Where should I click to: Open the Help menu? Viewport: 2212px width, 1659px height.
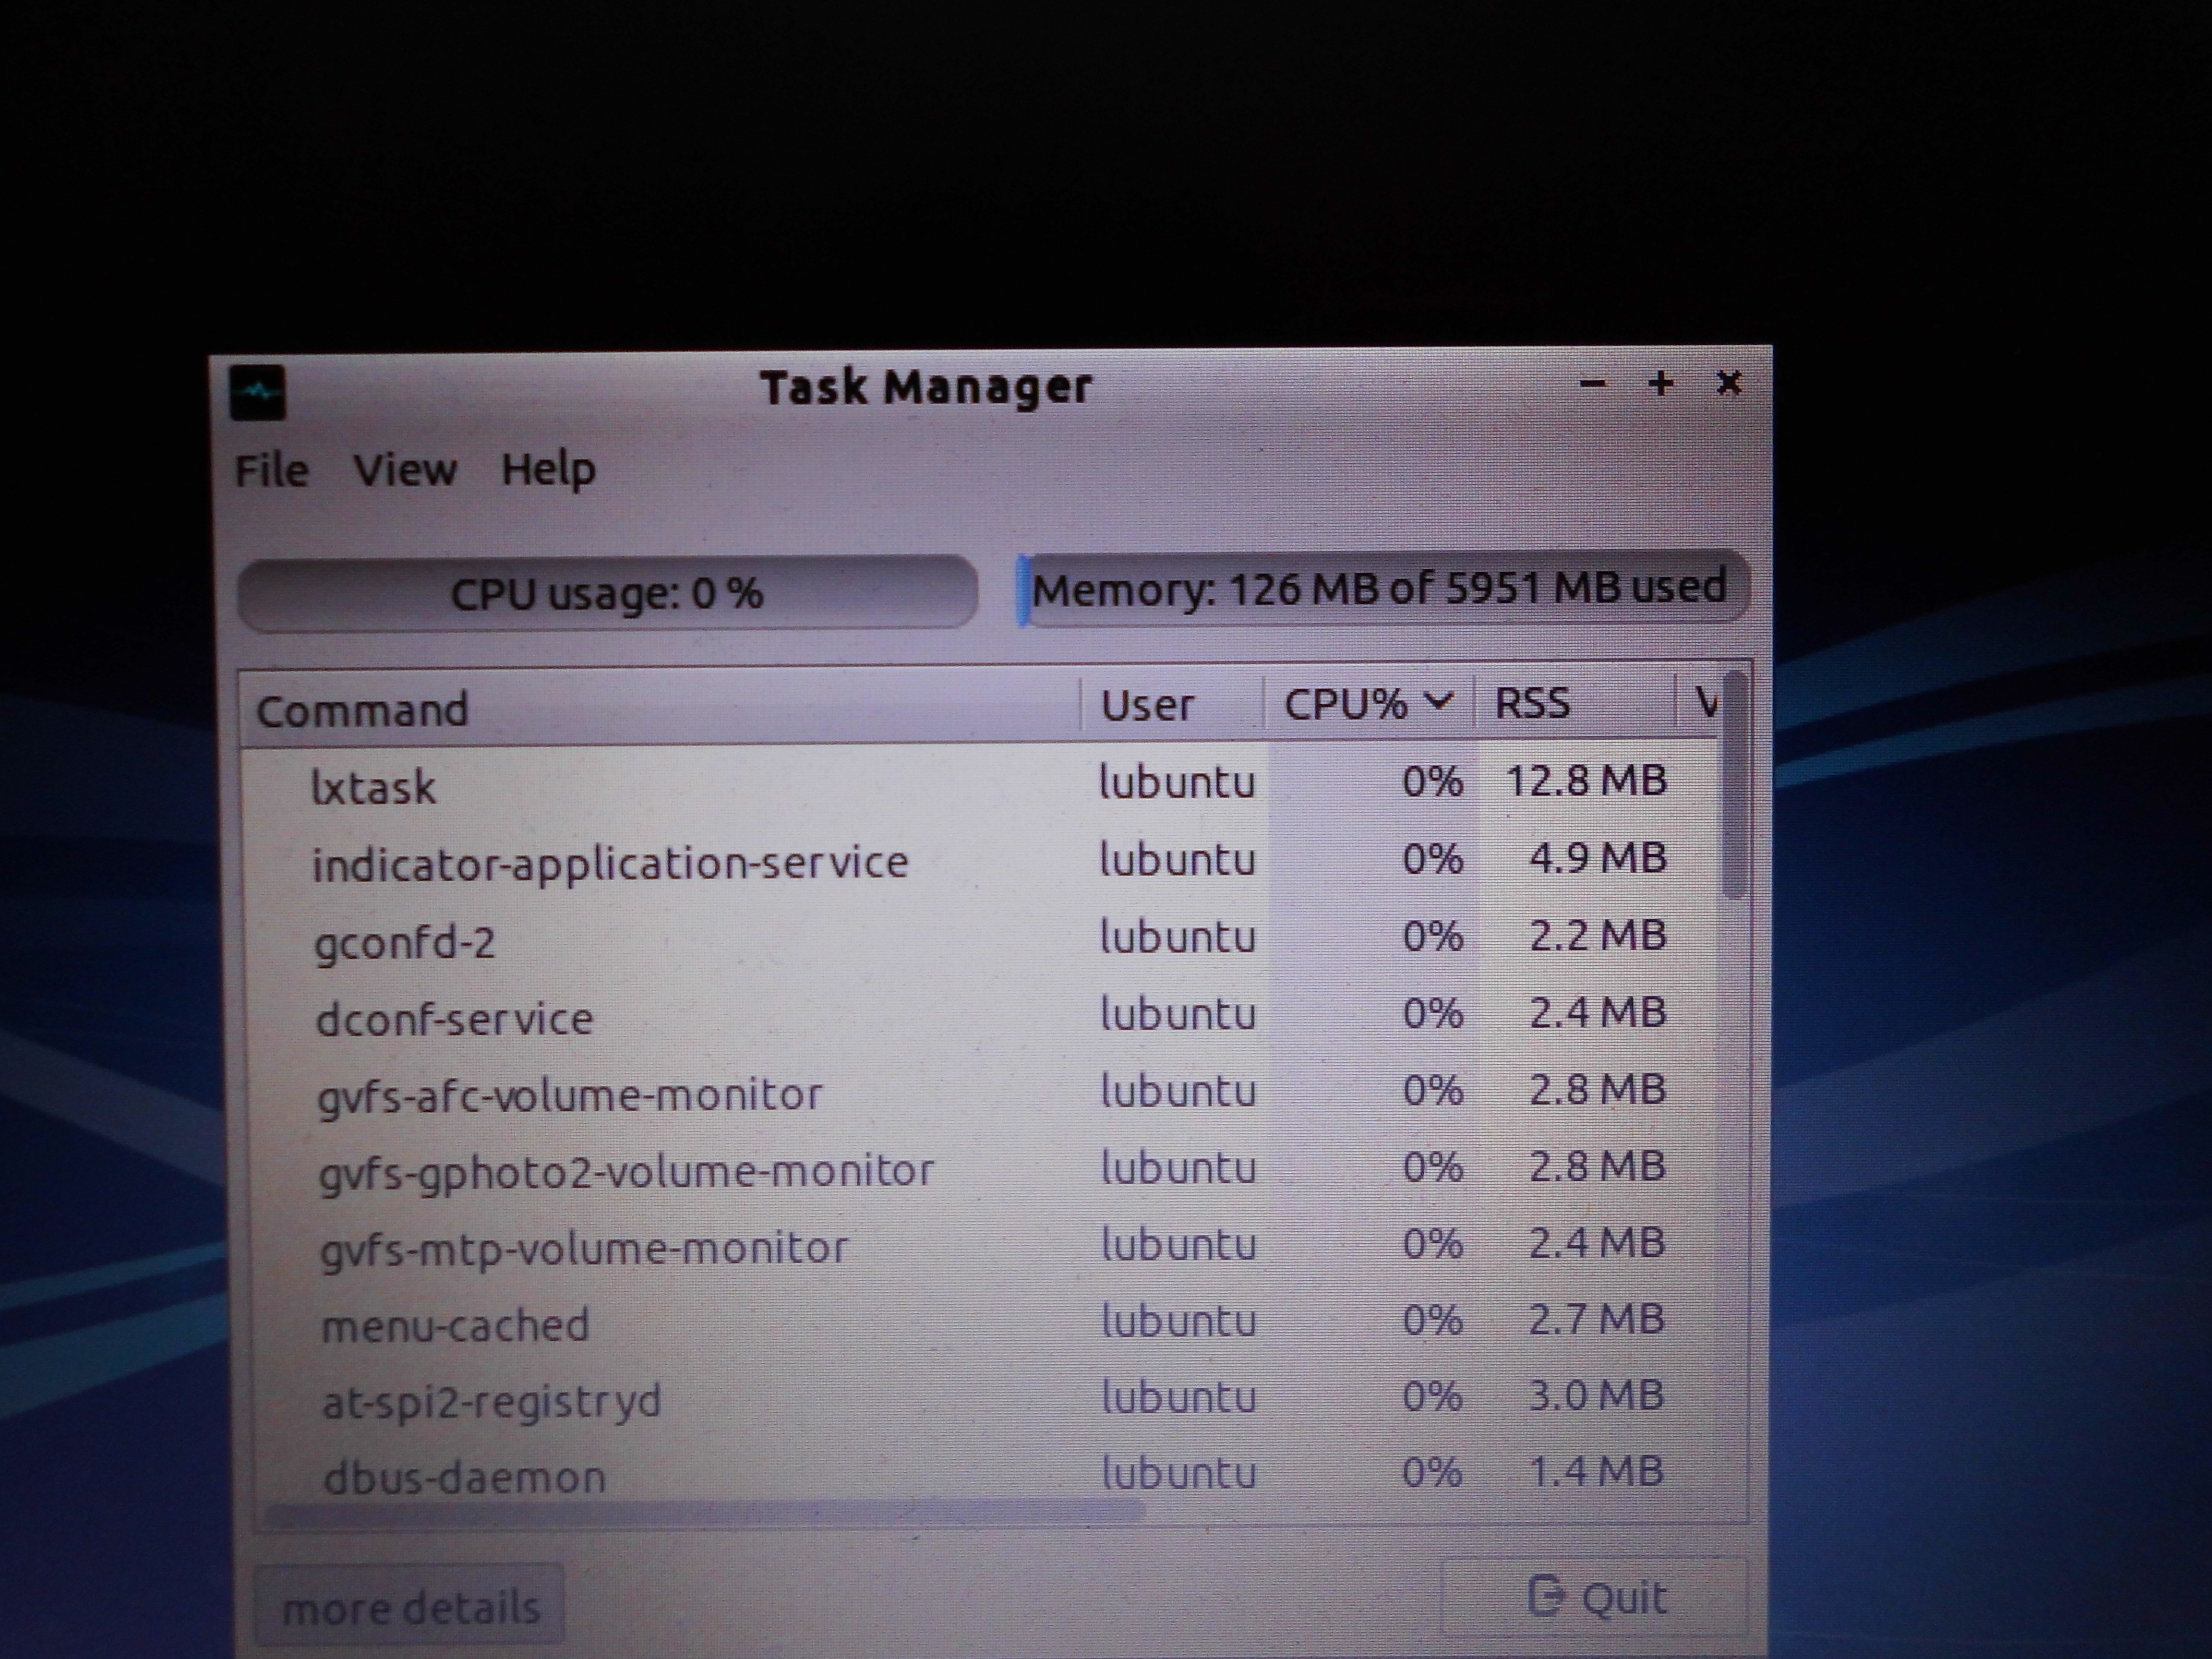point(548,469)
